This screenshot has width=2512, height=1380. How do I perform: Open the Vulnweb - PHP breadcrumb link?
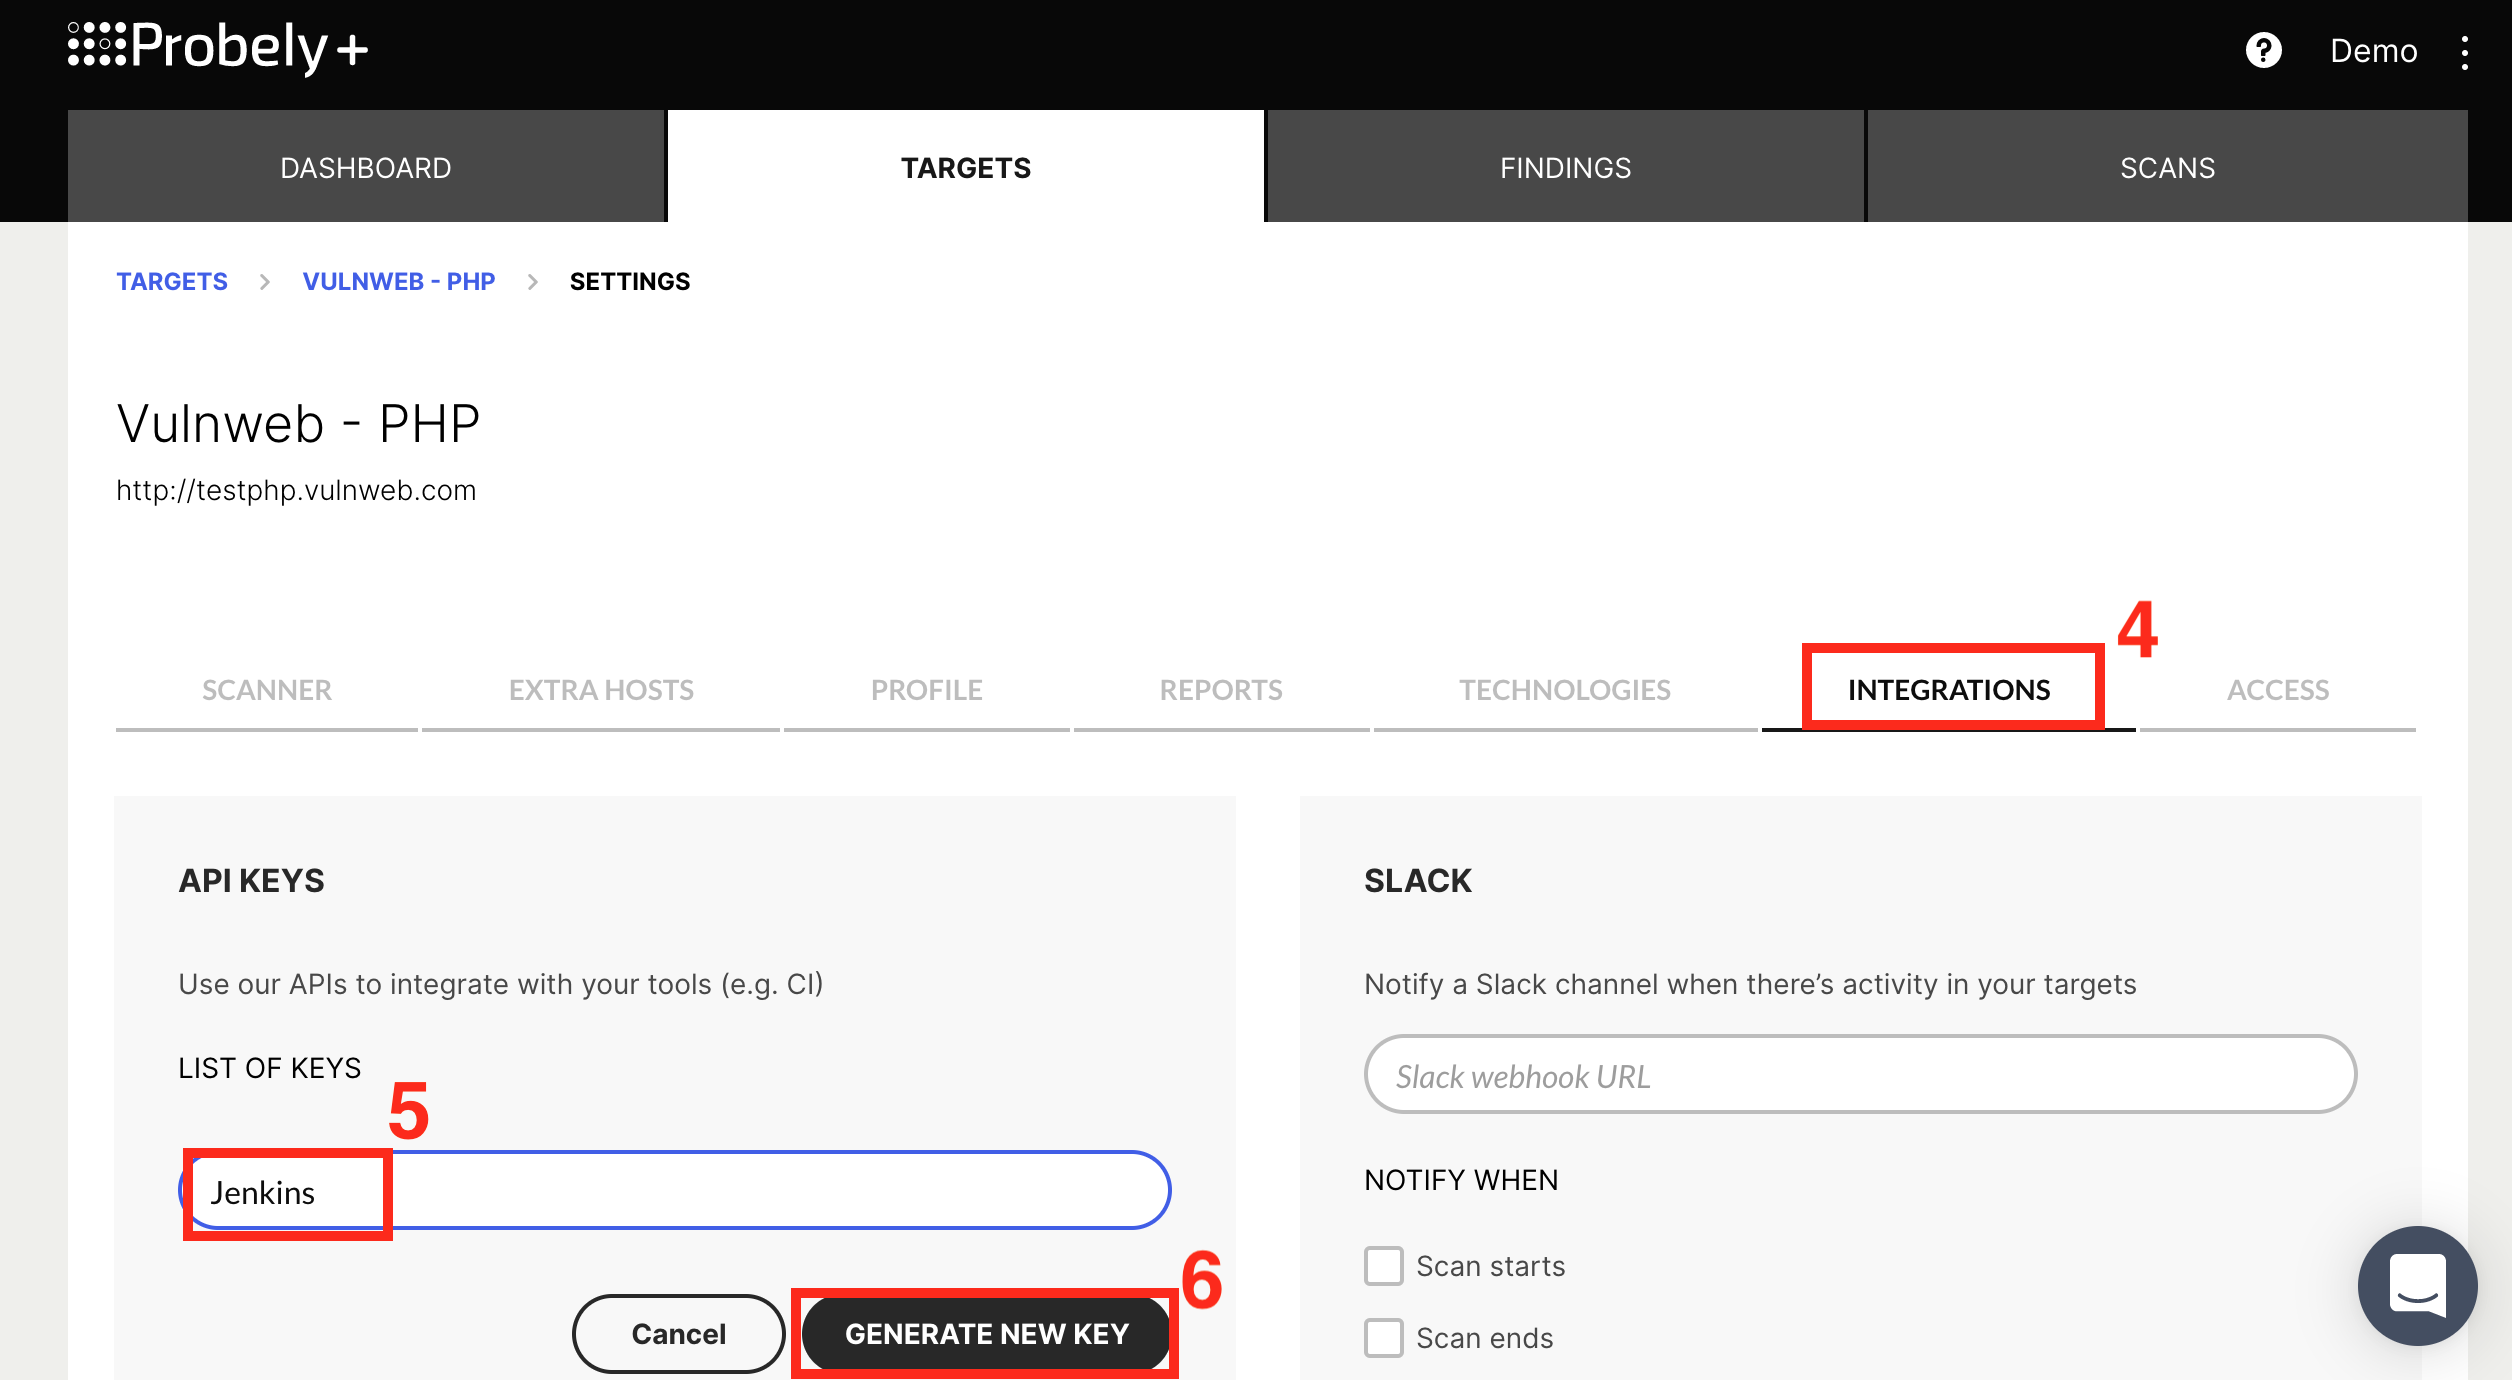(x=399, y=282)
